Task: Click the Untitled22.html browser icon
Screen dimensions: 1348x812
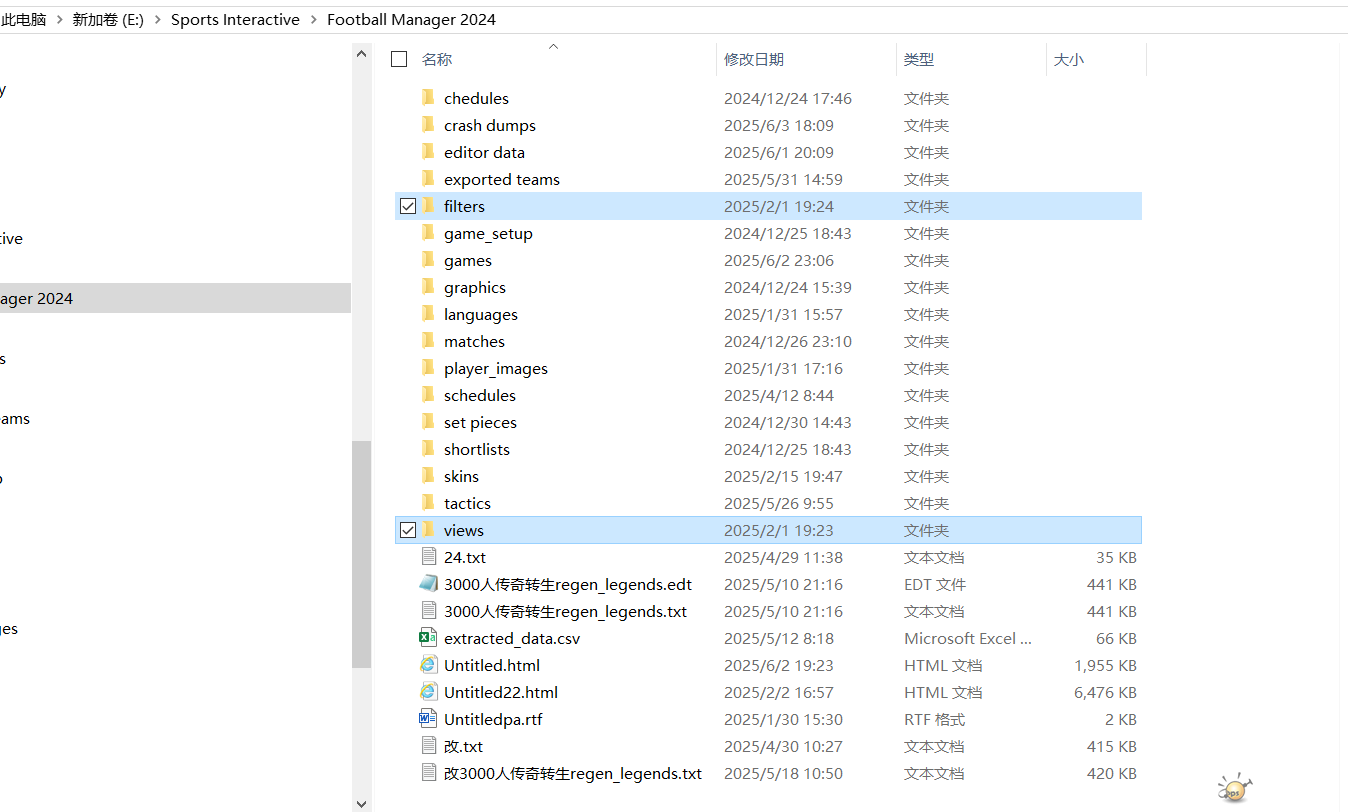Action: pos(428,692)
